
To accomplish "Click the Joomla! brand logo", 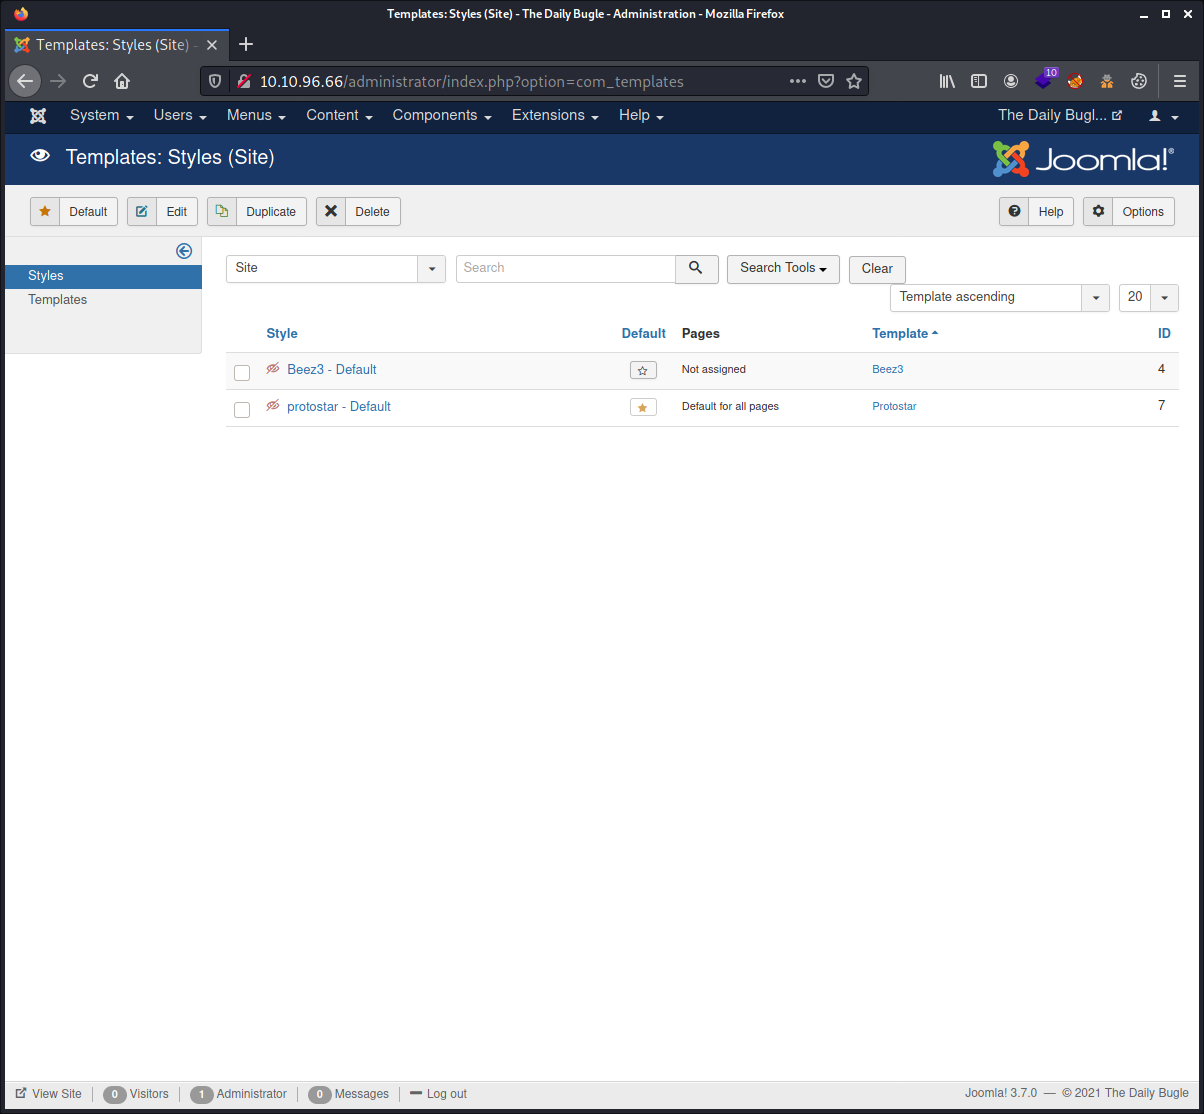I will tap(1083, 159).
